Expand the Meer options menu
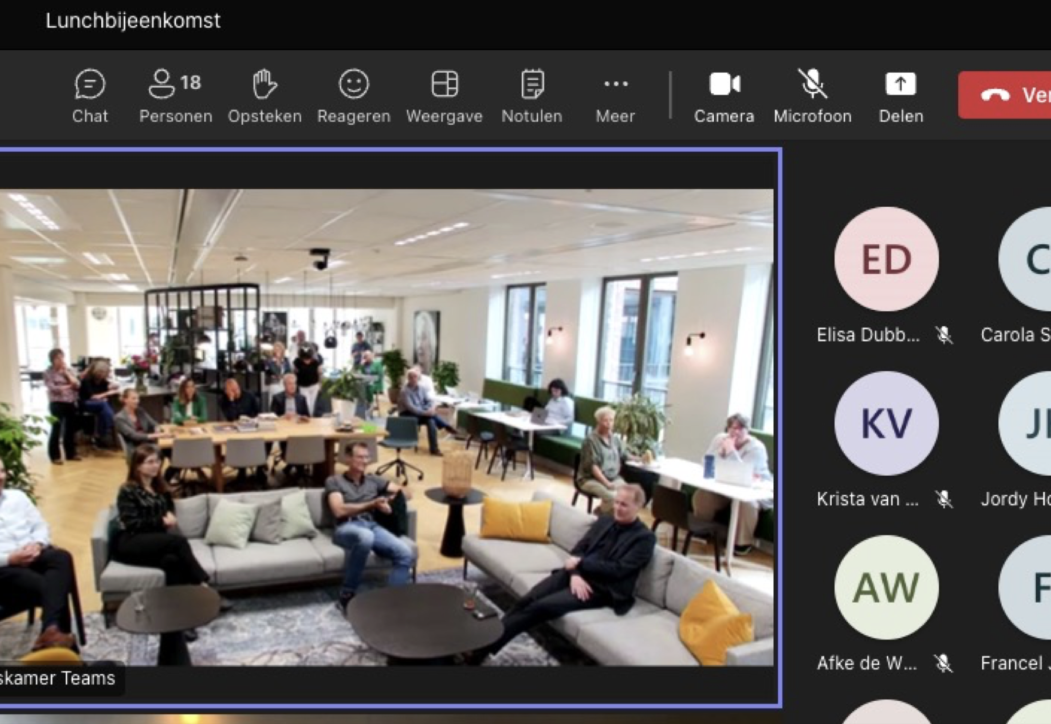 [x=615, y=96]
